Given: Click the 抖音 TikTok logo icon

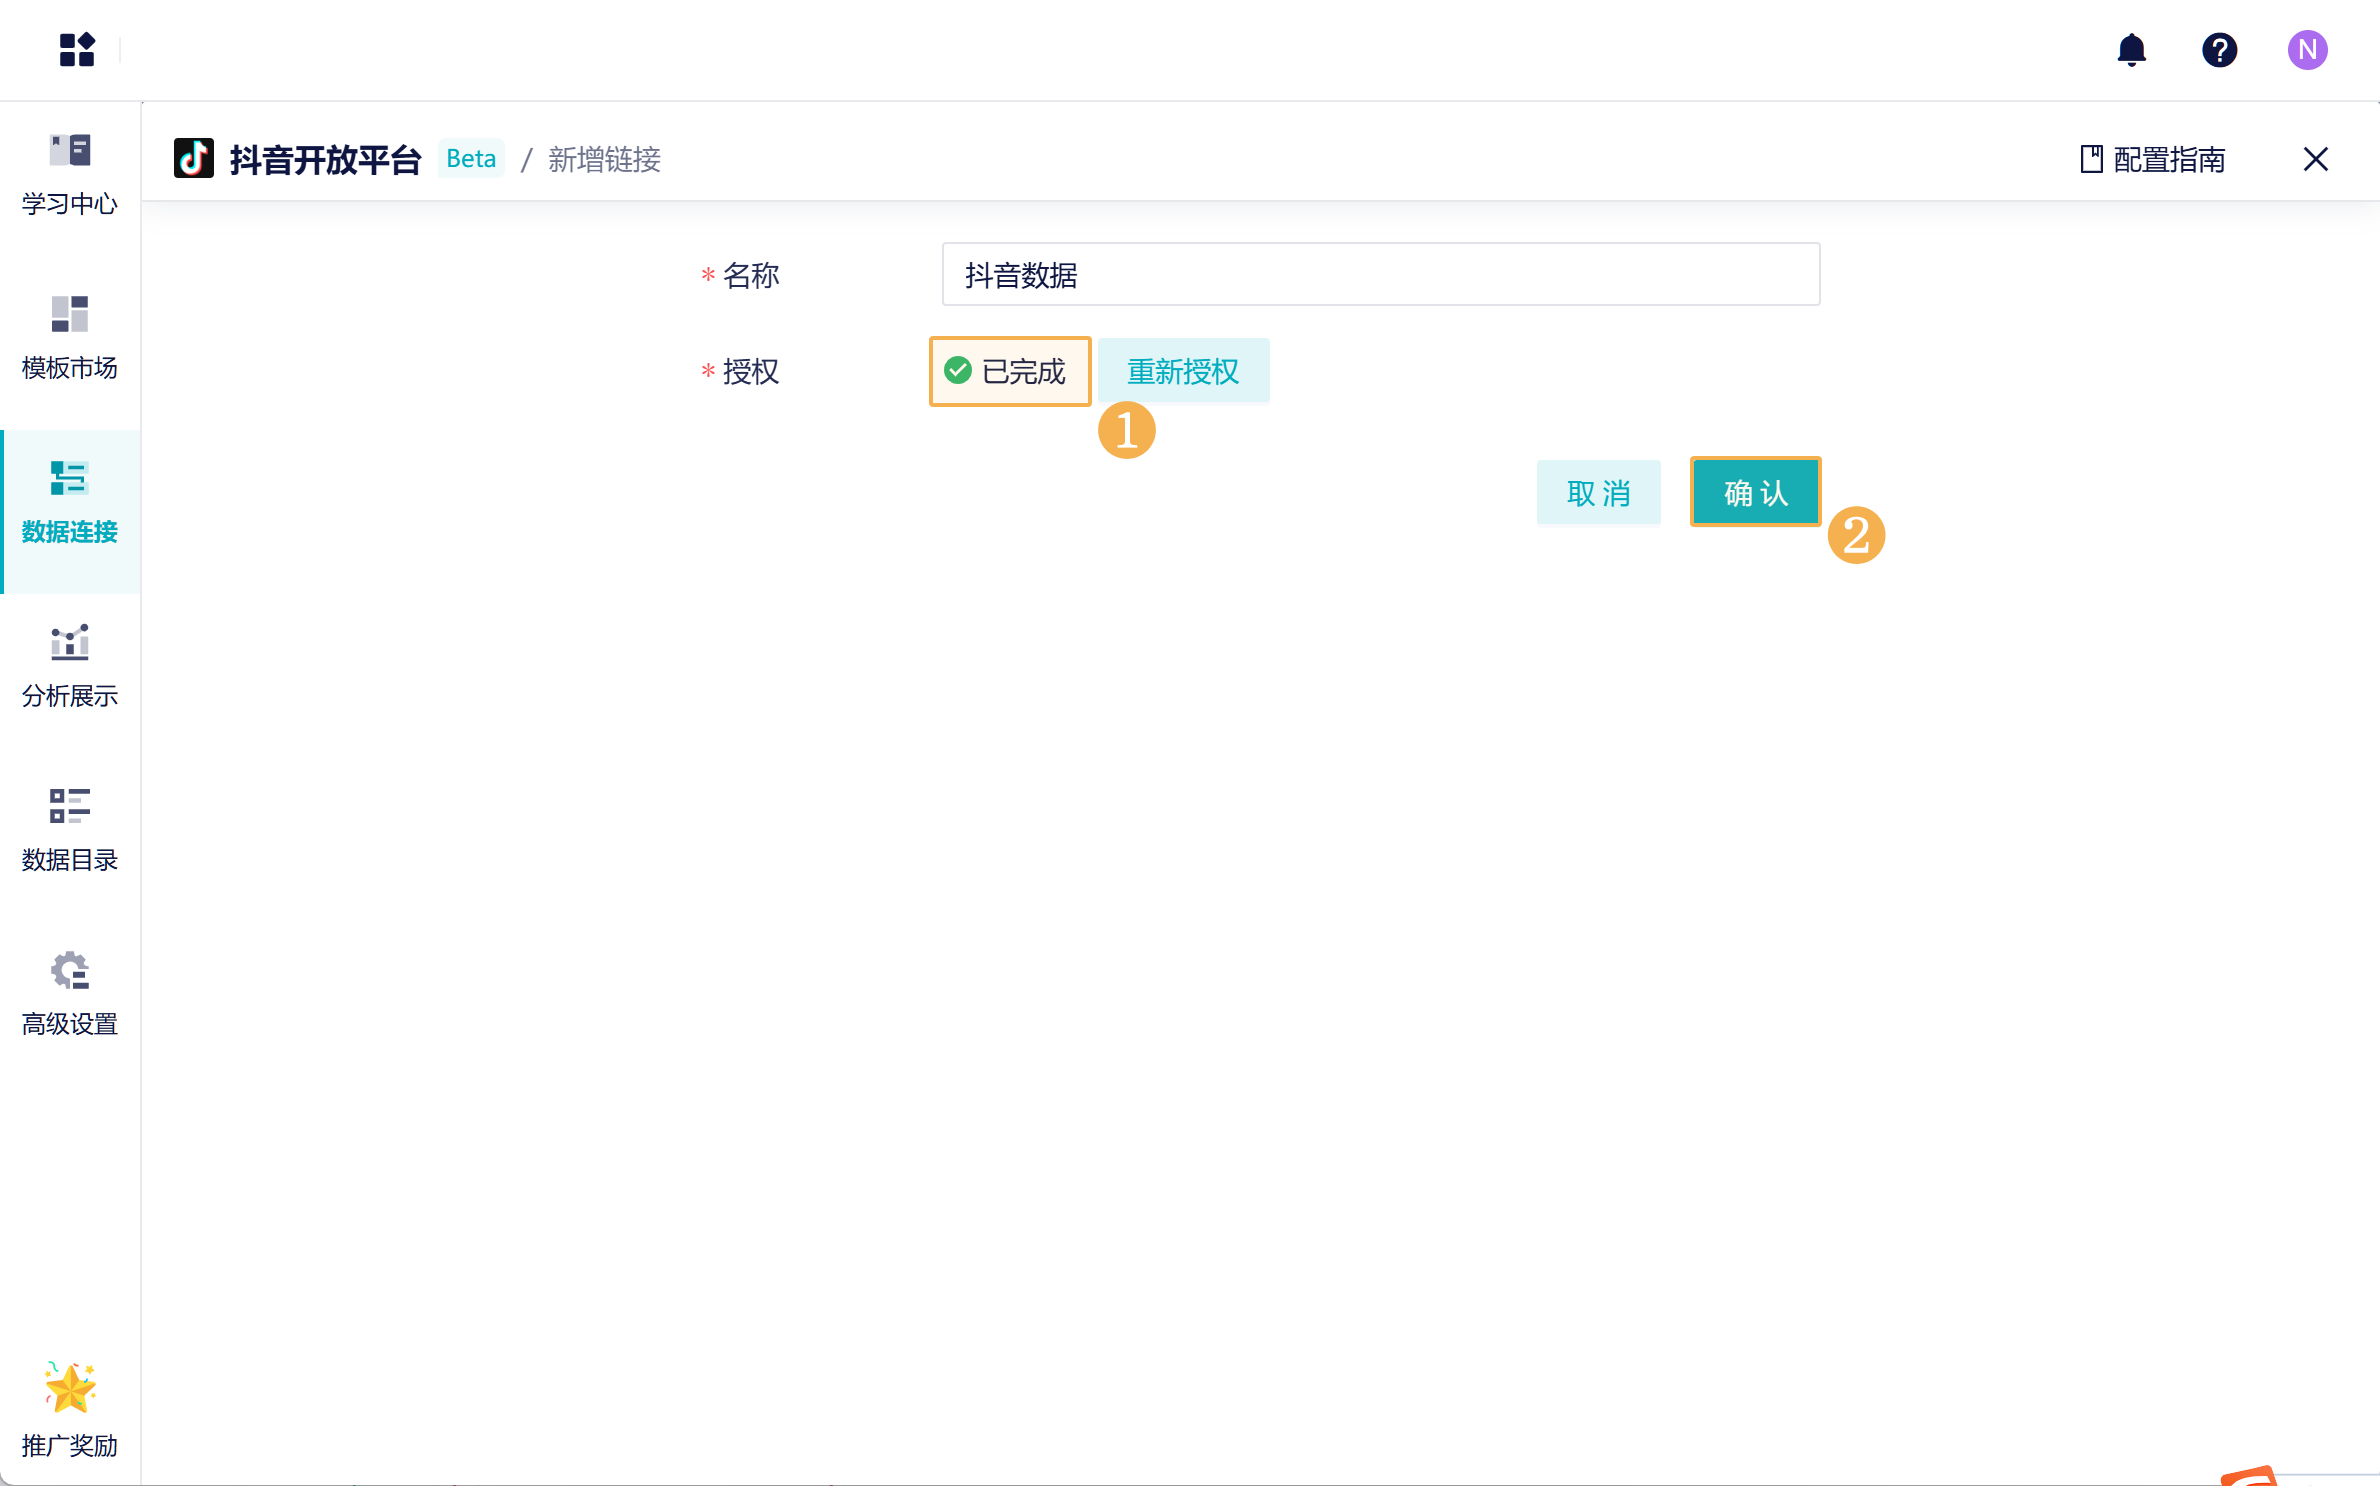Looking at the screenshot, I should coord(194,159).
